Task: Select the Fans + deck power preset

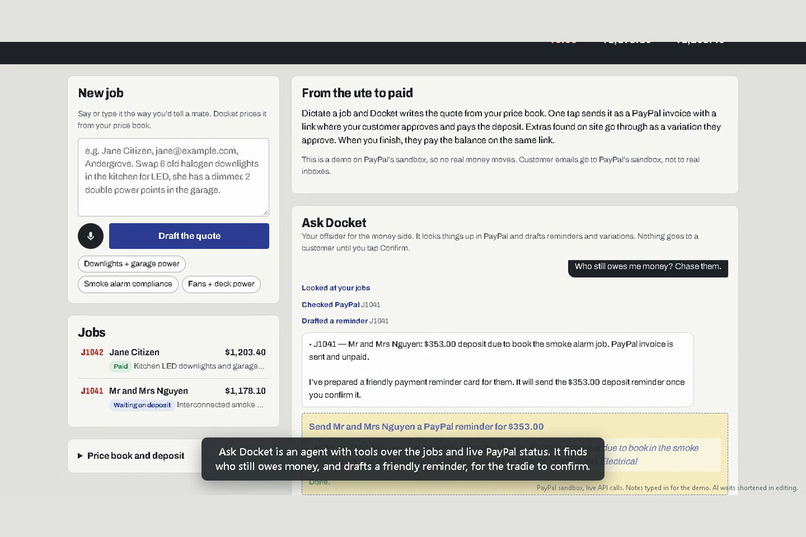Action: 221,284
